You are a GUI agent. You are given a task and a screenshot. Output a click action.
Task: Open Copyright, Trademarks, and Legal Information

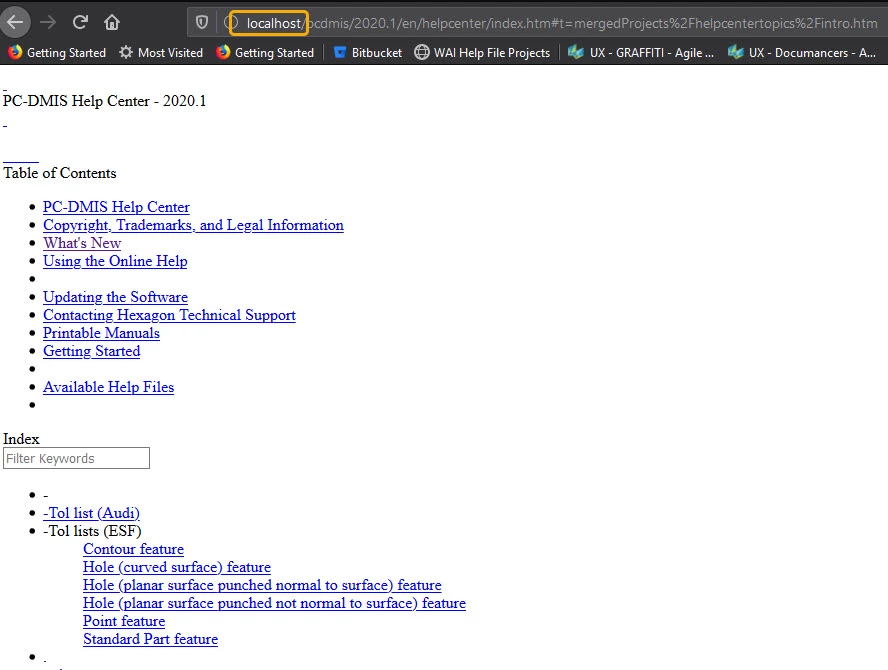[193, 225]
